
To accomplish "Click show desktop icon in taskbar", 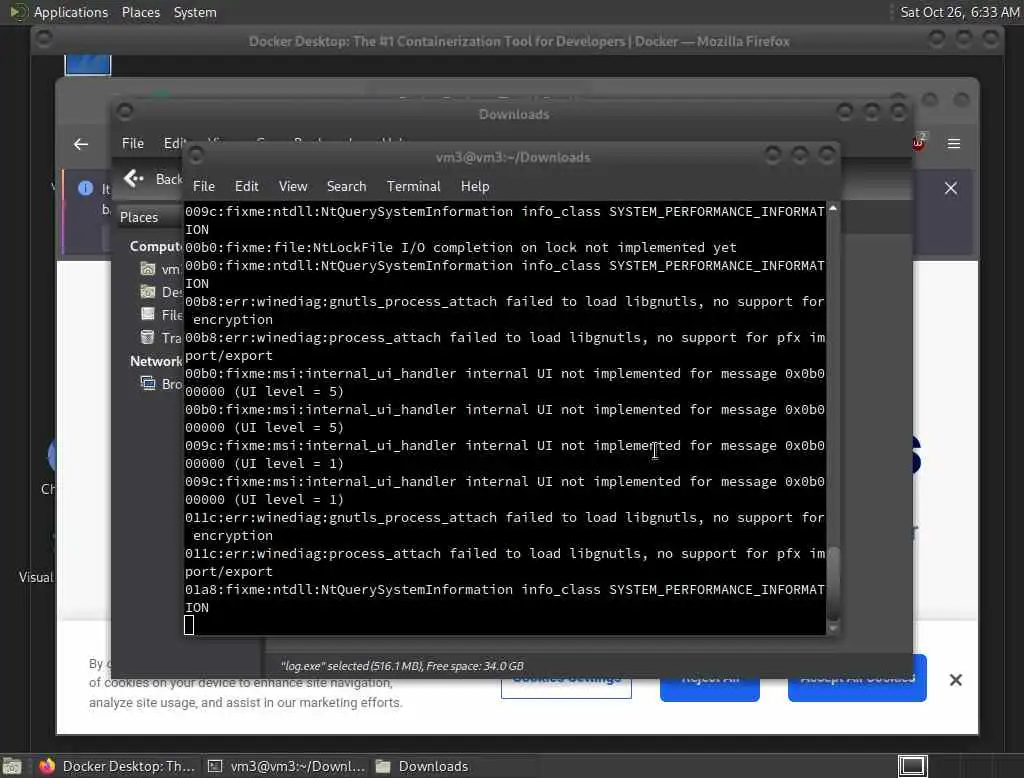I will pos(12,766).
